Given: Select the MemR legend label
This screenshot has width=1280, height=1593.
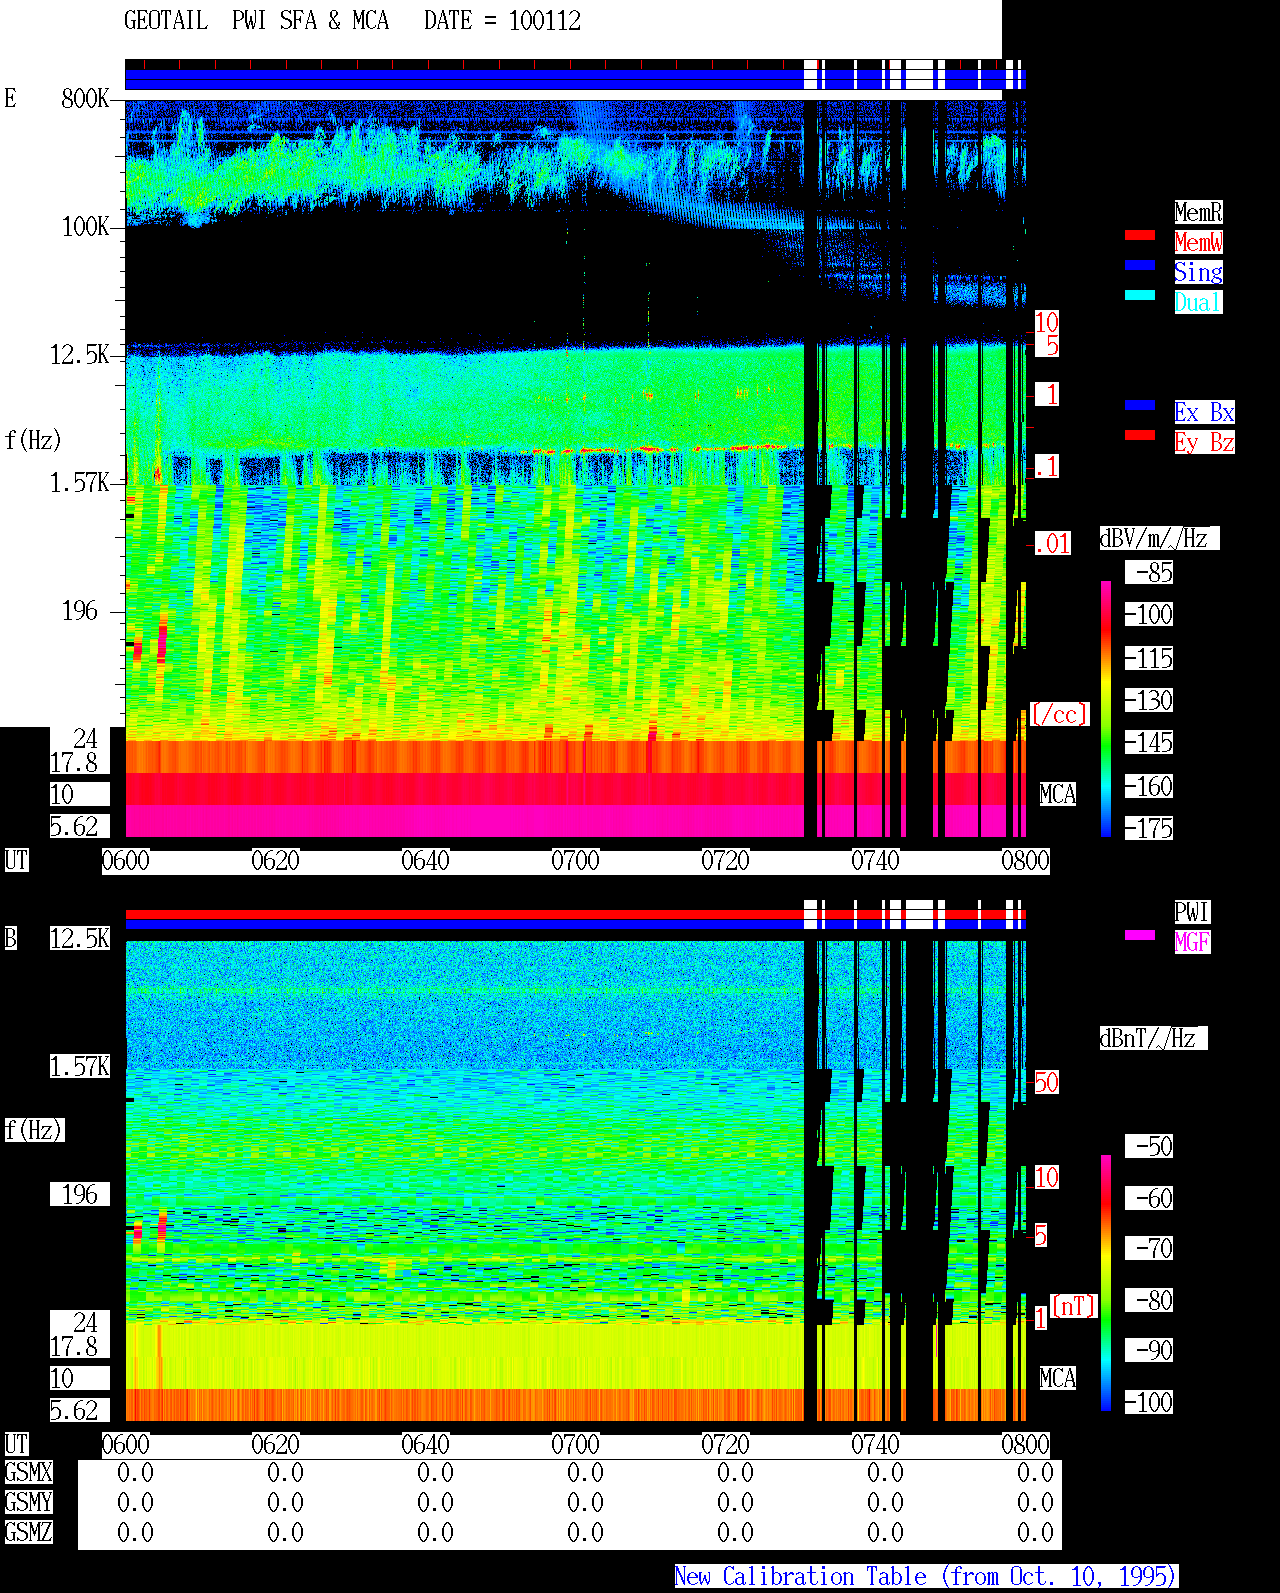Looking at the screenshot, I should [1198, 212].
